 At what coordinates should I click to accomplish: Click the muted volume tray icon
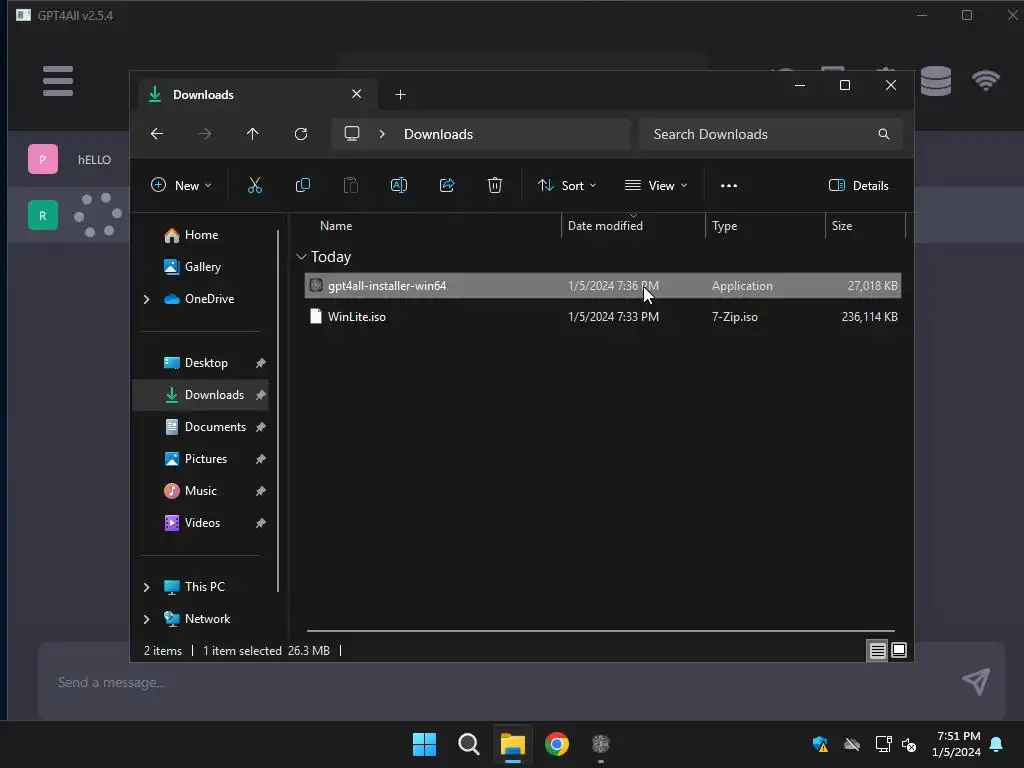pyautogui.click(x=909, y=744)
